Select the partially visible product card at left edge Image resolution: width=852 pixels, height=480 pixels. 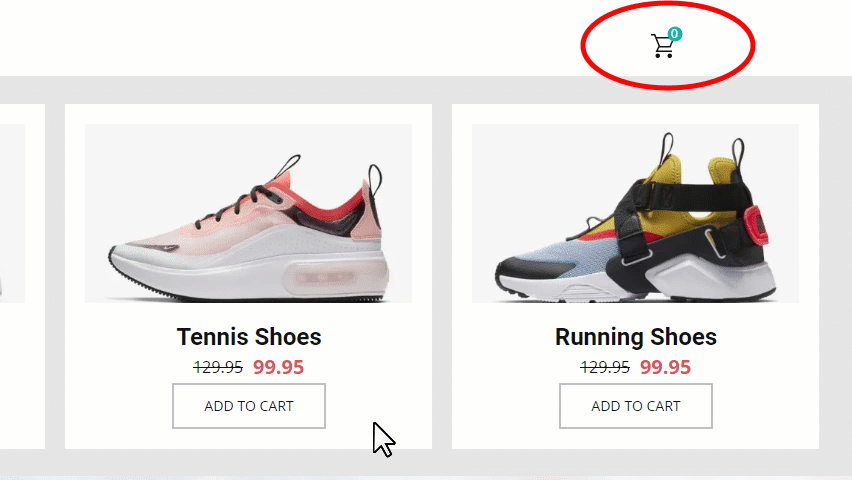tap(22, 276)
